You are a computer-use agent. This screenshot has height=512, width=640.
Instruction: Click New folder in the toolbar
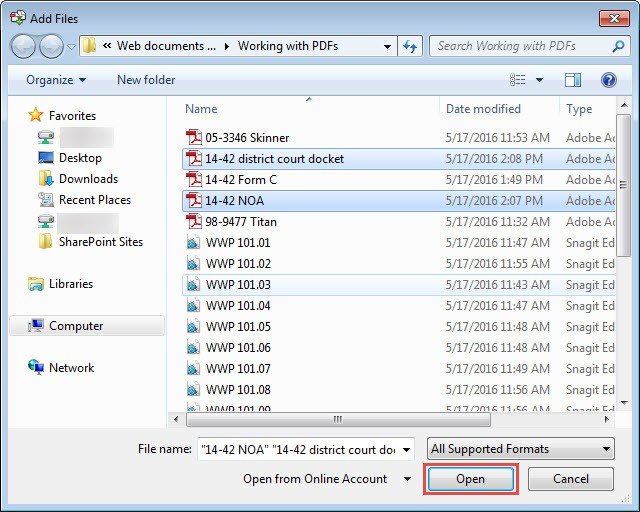click(146, 80)
